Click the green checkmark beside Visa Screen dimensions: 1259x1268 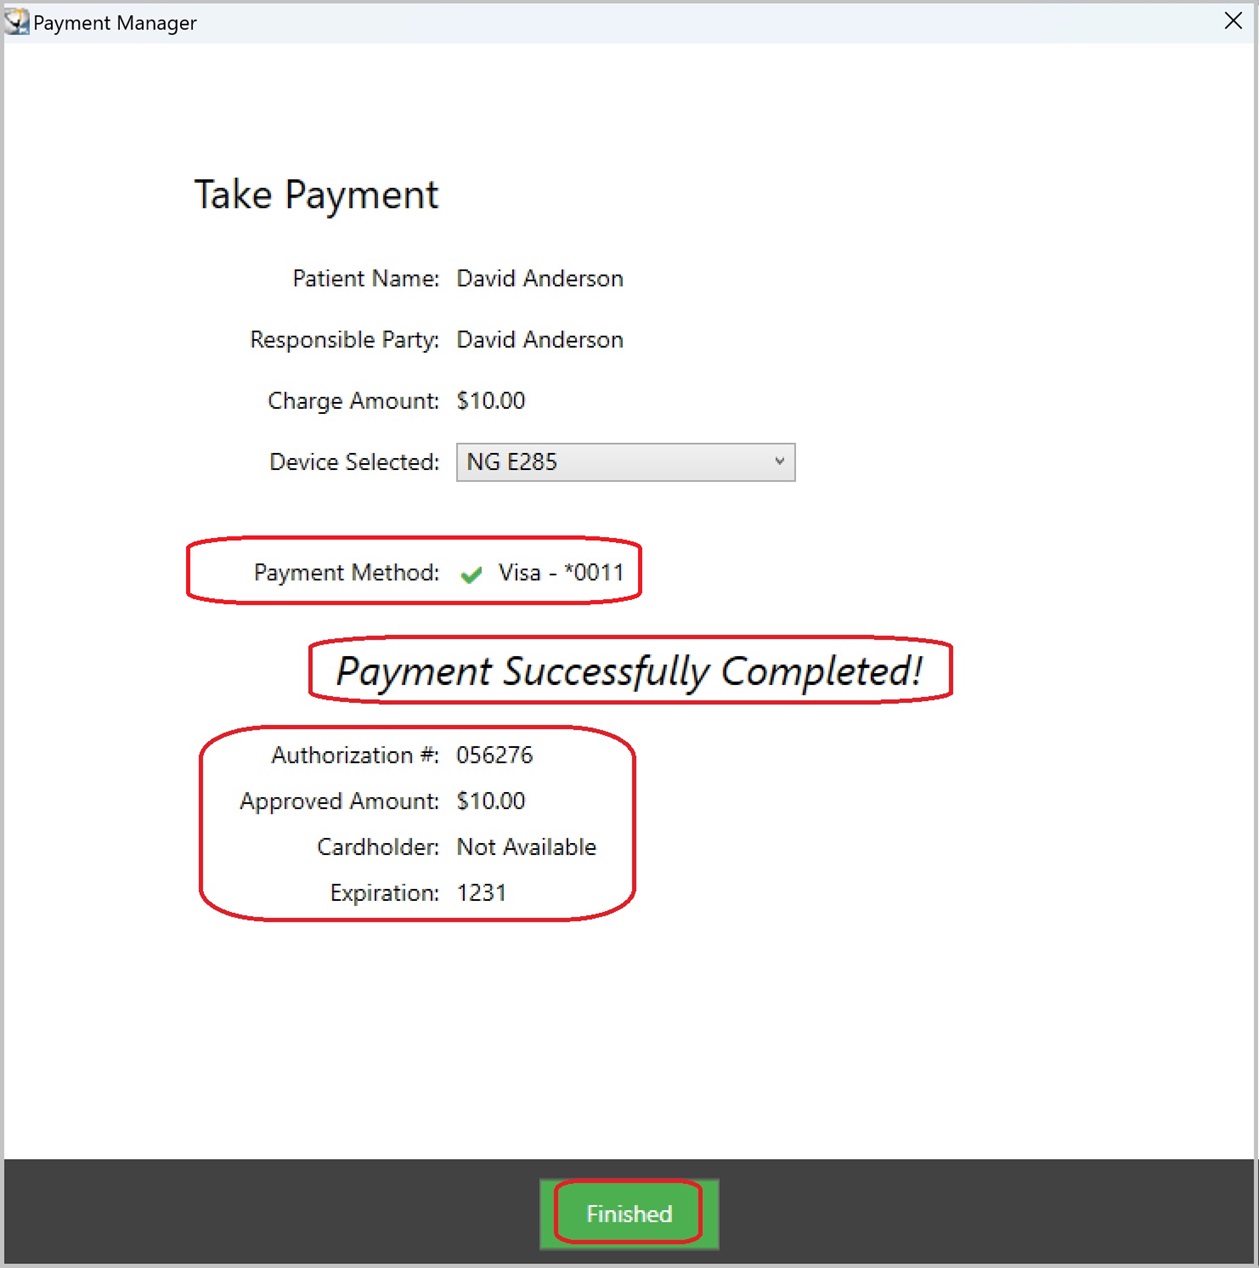471,574
